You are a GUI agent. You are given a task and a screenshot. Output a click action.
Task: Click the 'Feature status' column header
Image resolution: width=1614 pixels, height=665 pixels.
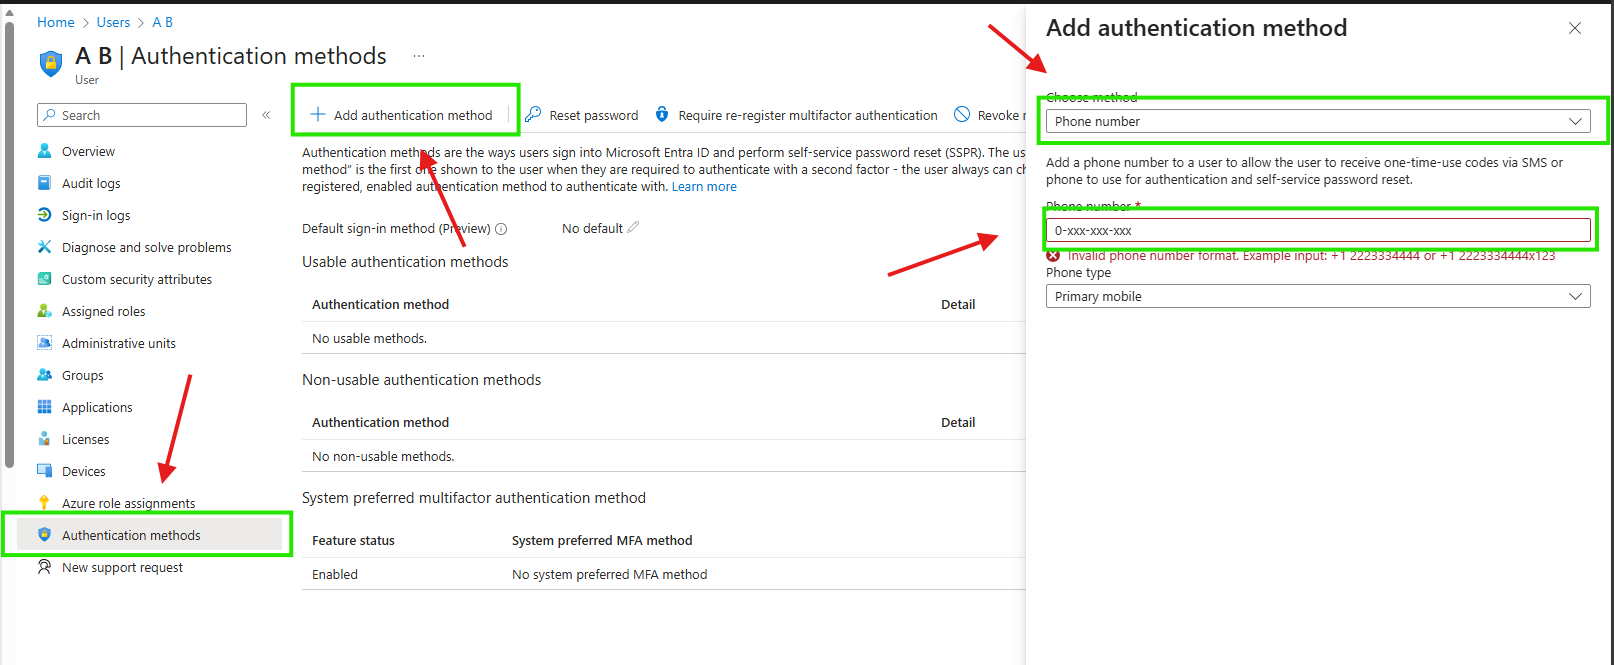[353, 540]
